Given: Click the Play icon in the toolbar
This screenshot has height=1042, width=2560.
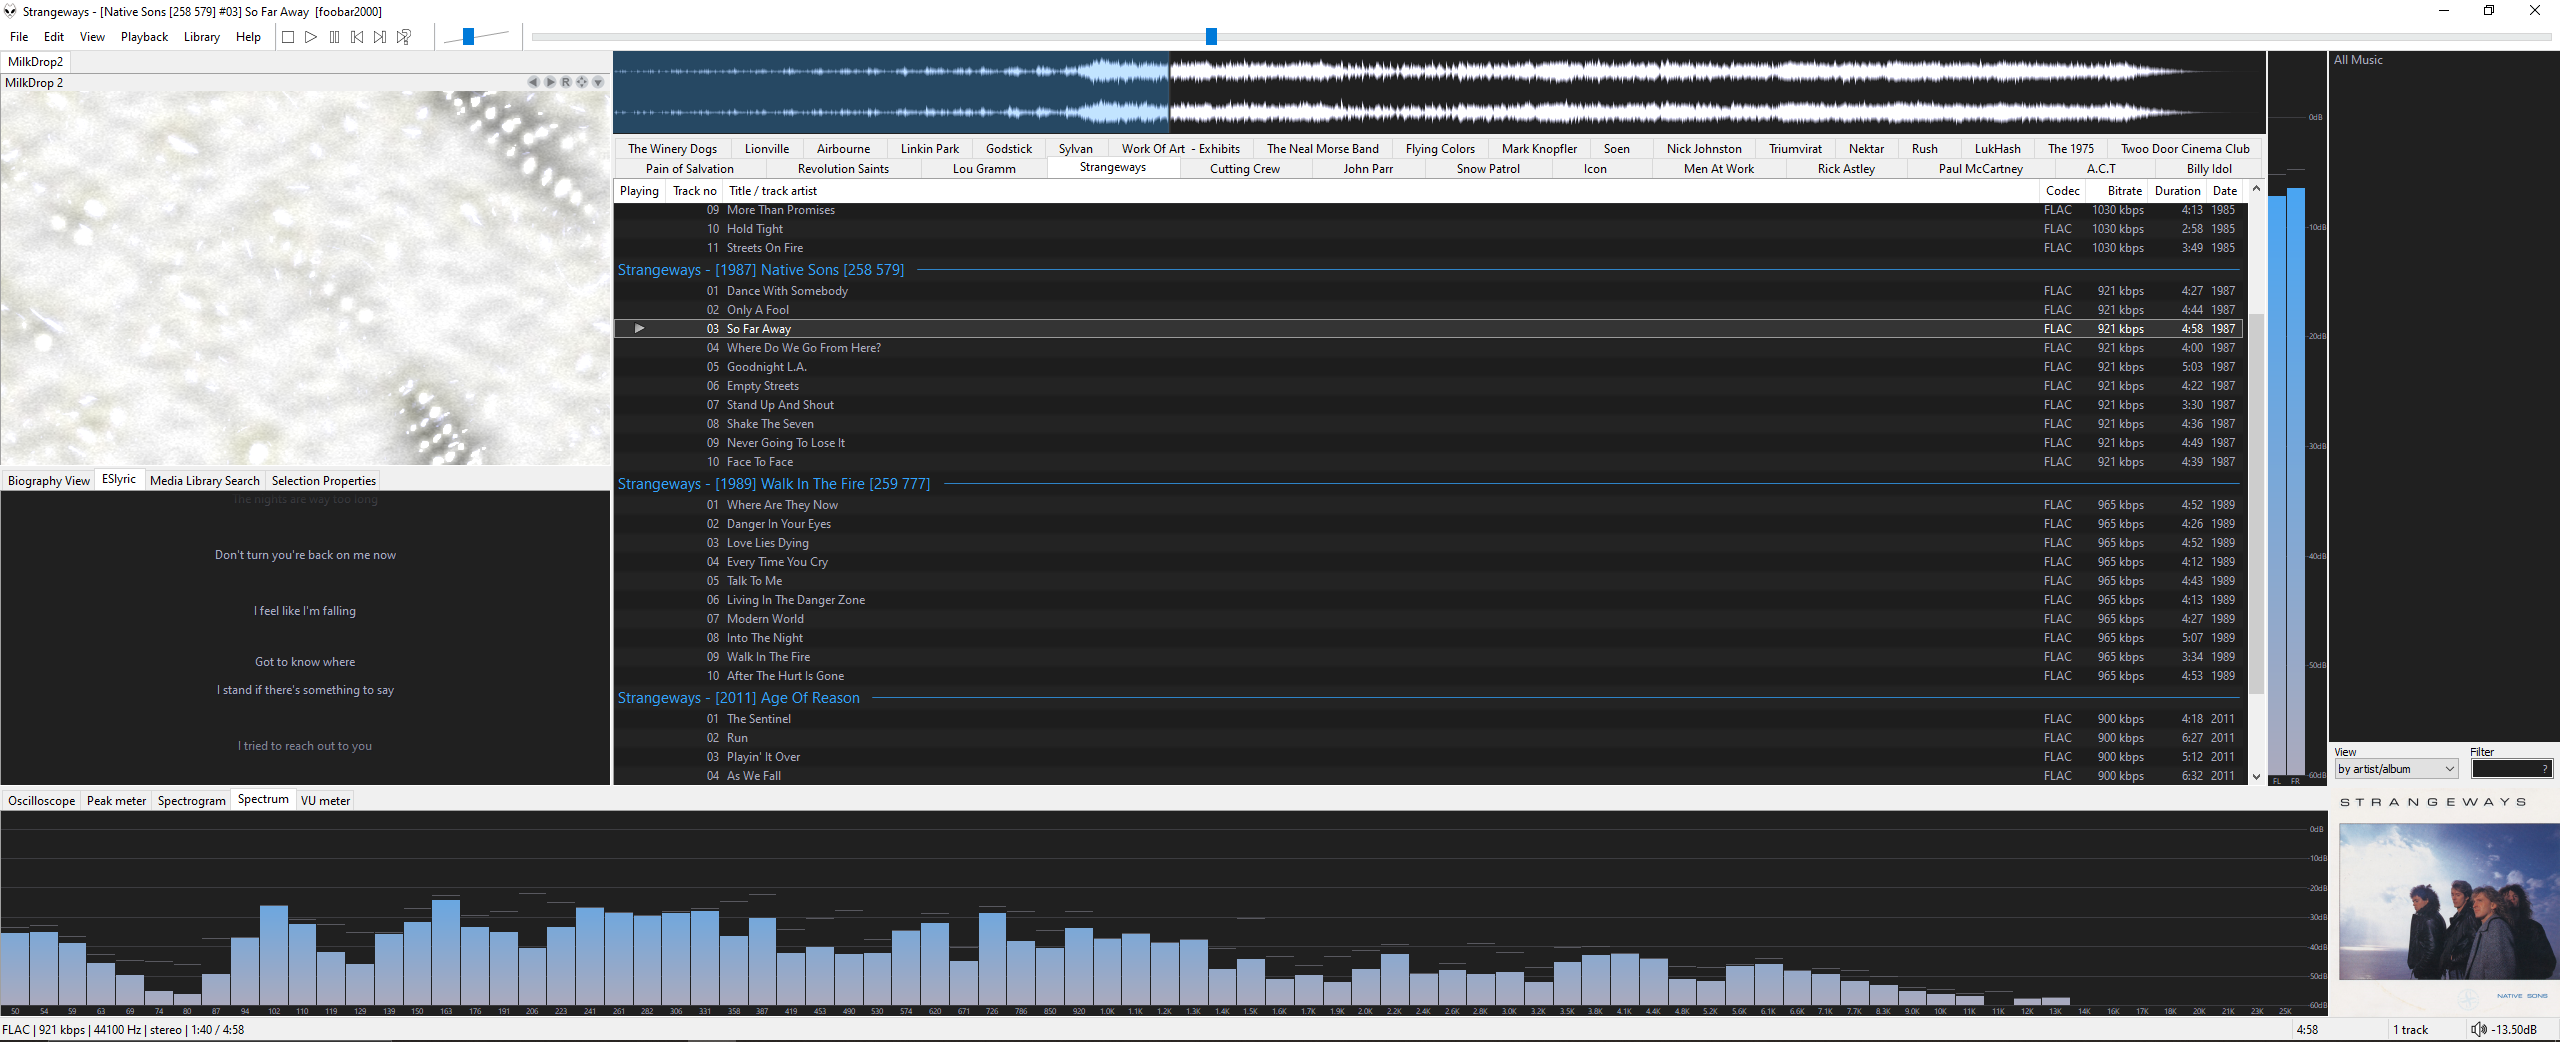Looking at the screenshot, I should tap(311, 37).
